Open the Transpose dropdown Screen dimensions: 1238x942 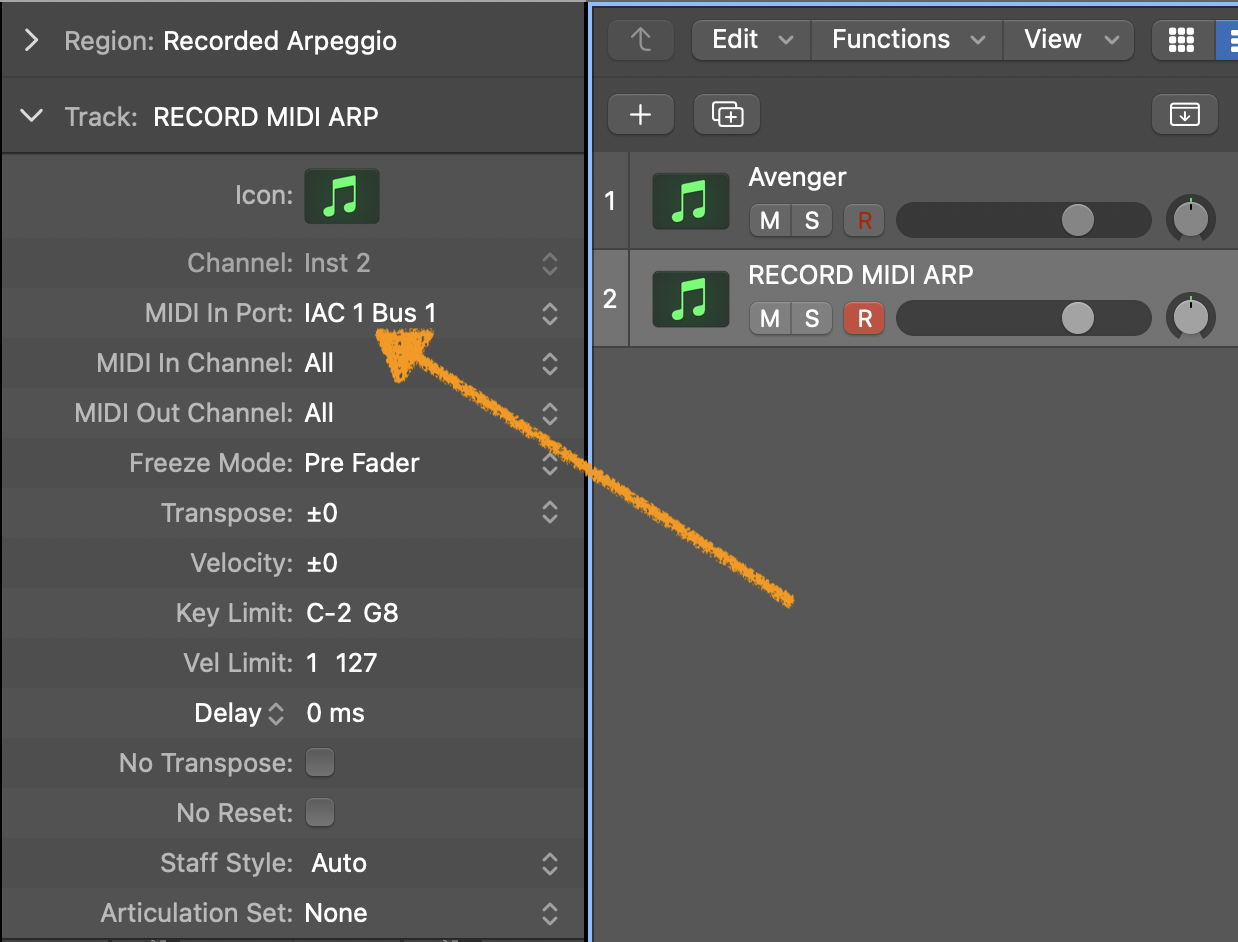coord(550,513)
